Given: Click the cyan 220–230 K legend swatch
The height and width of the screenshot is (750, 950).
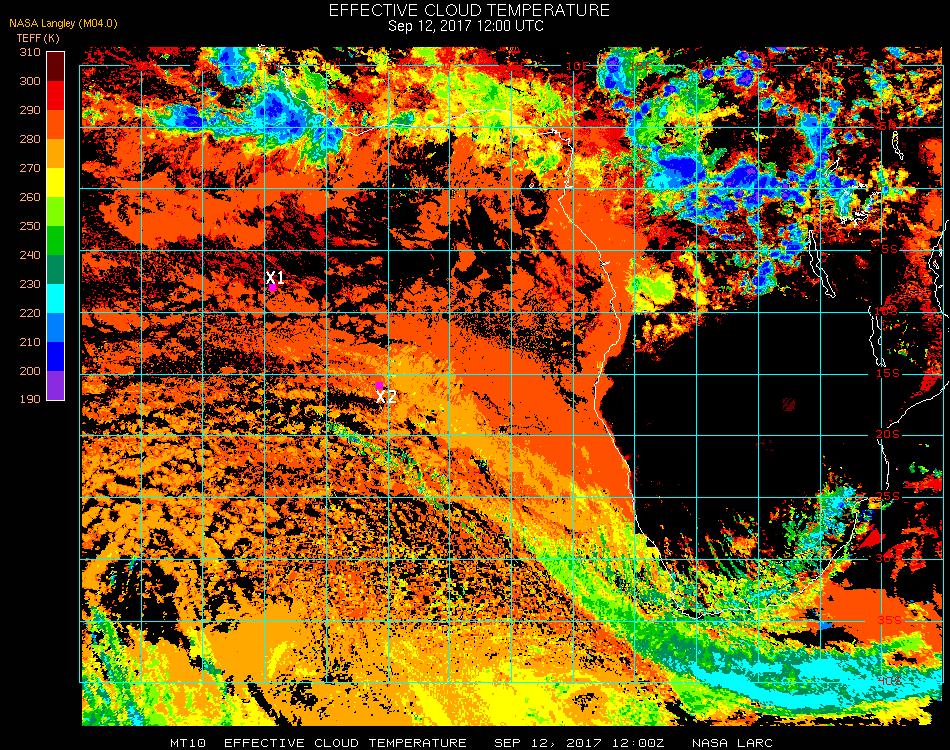Looking at the screenshot, I should (56, 299).
